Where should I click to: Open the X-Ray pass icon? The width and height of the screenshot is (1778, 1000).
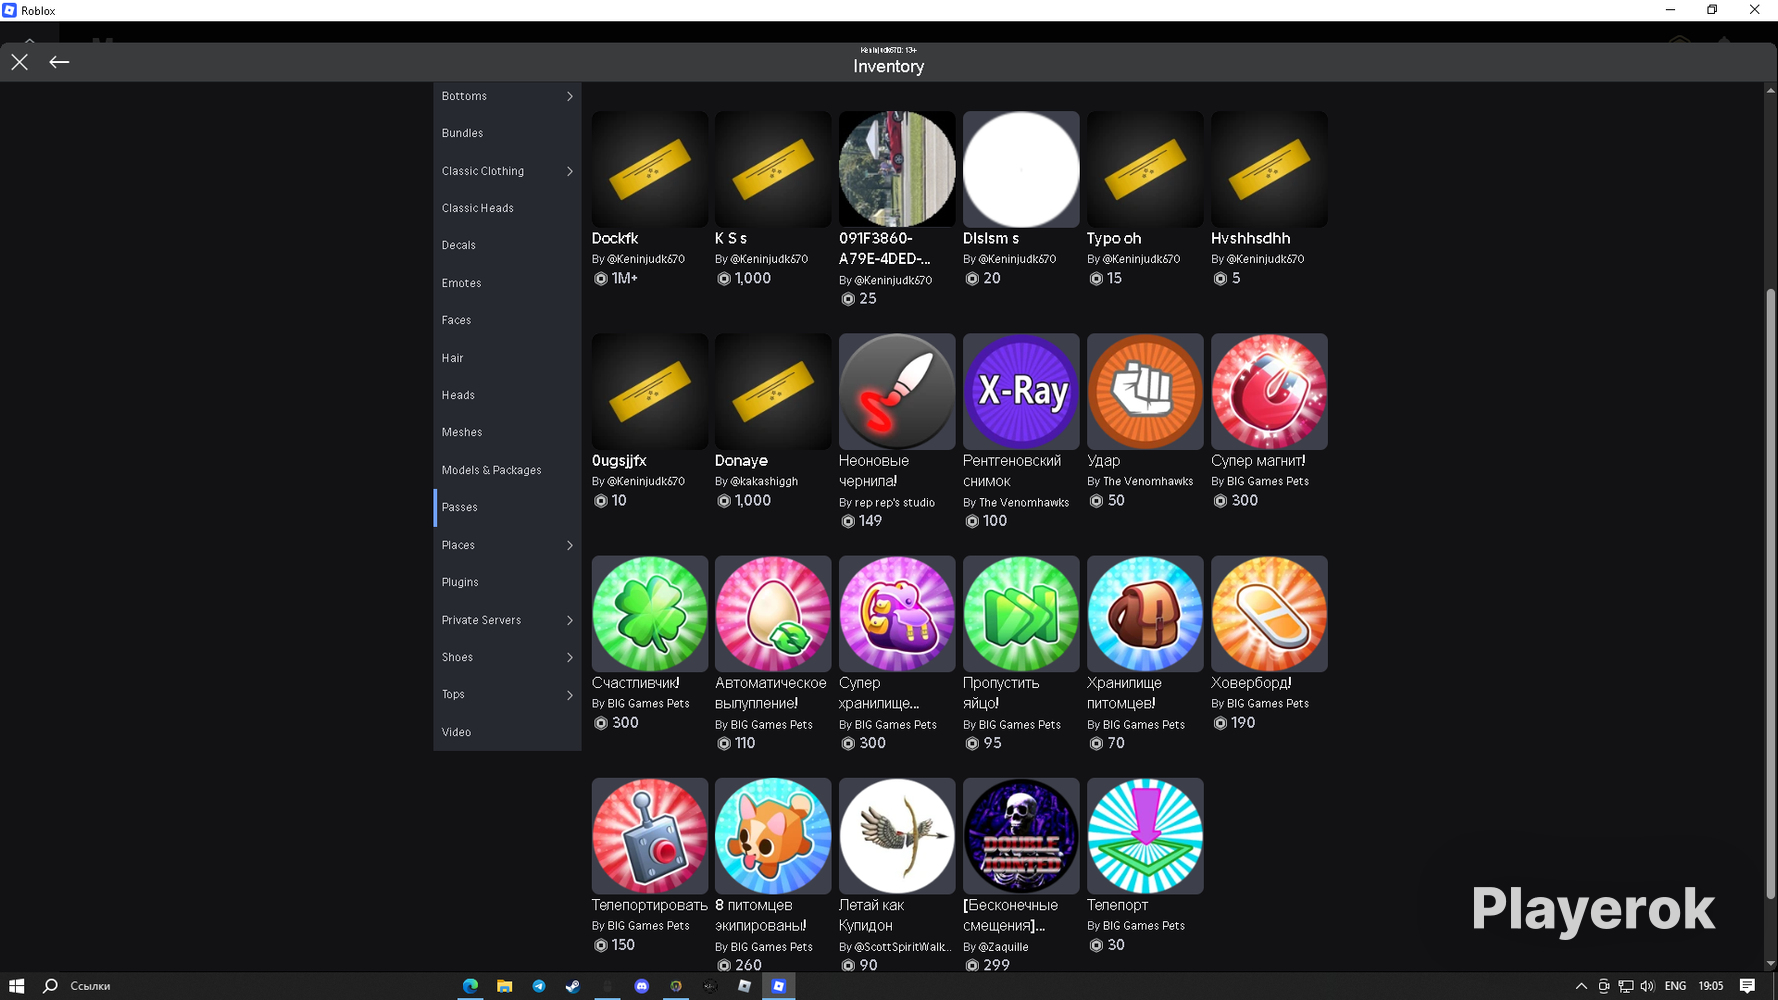(x=1021, y=392)
